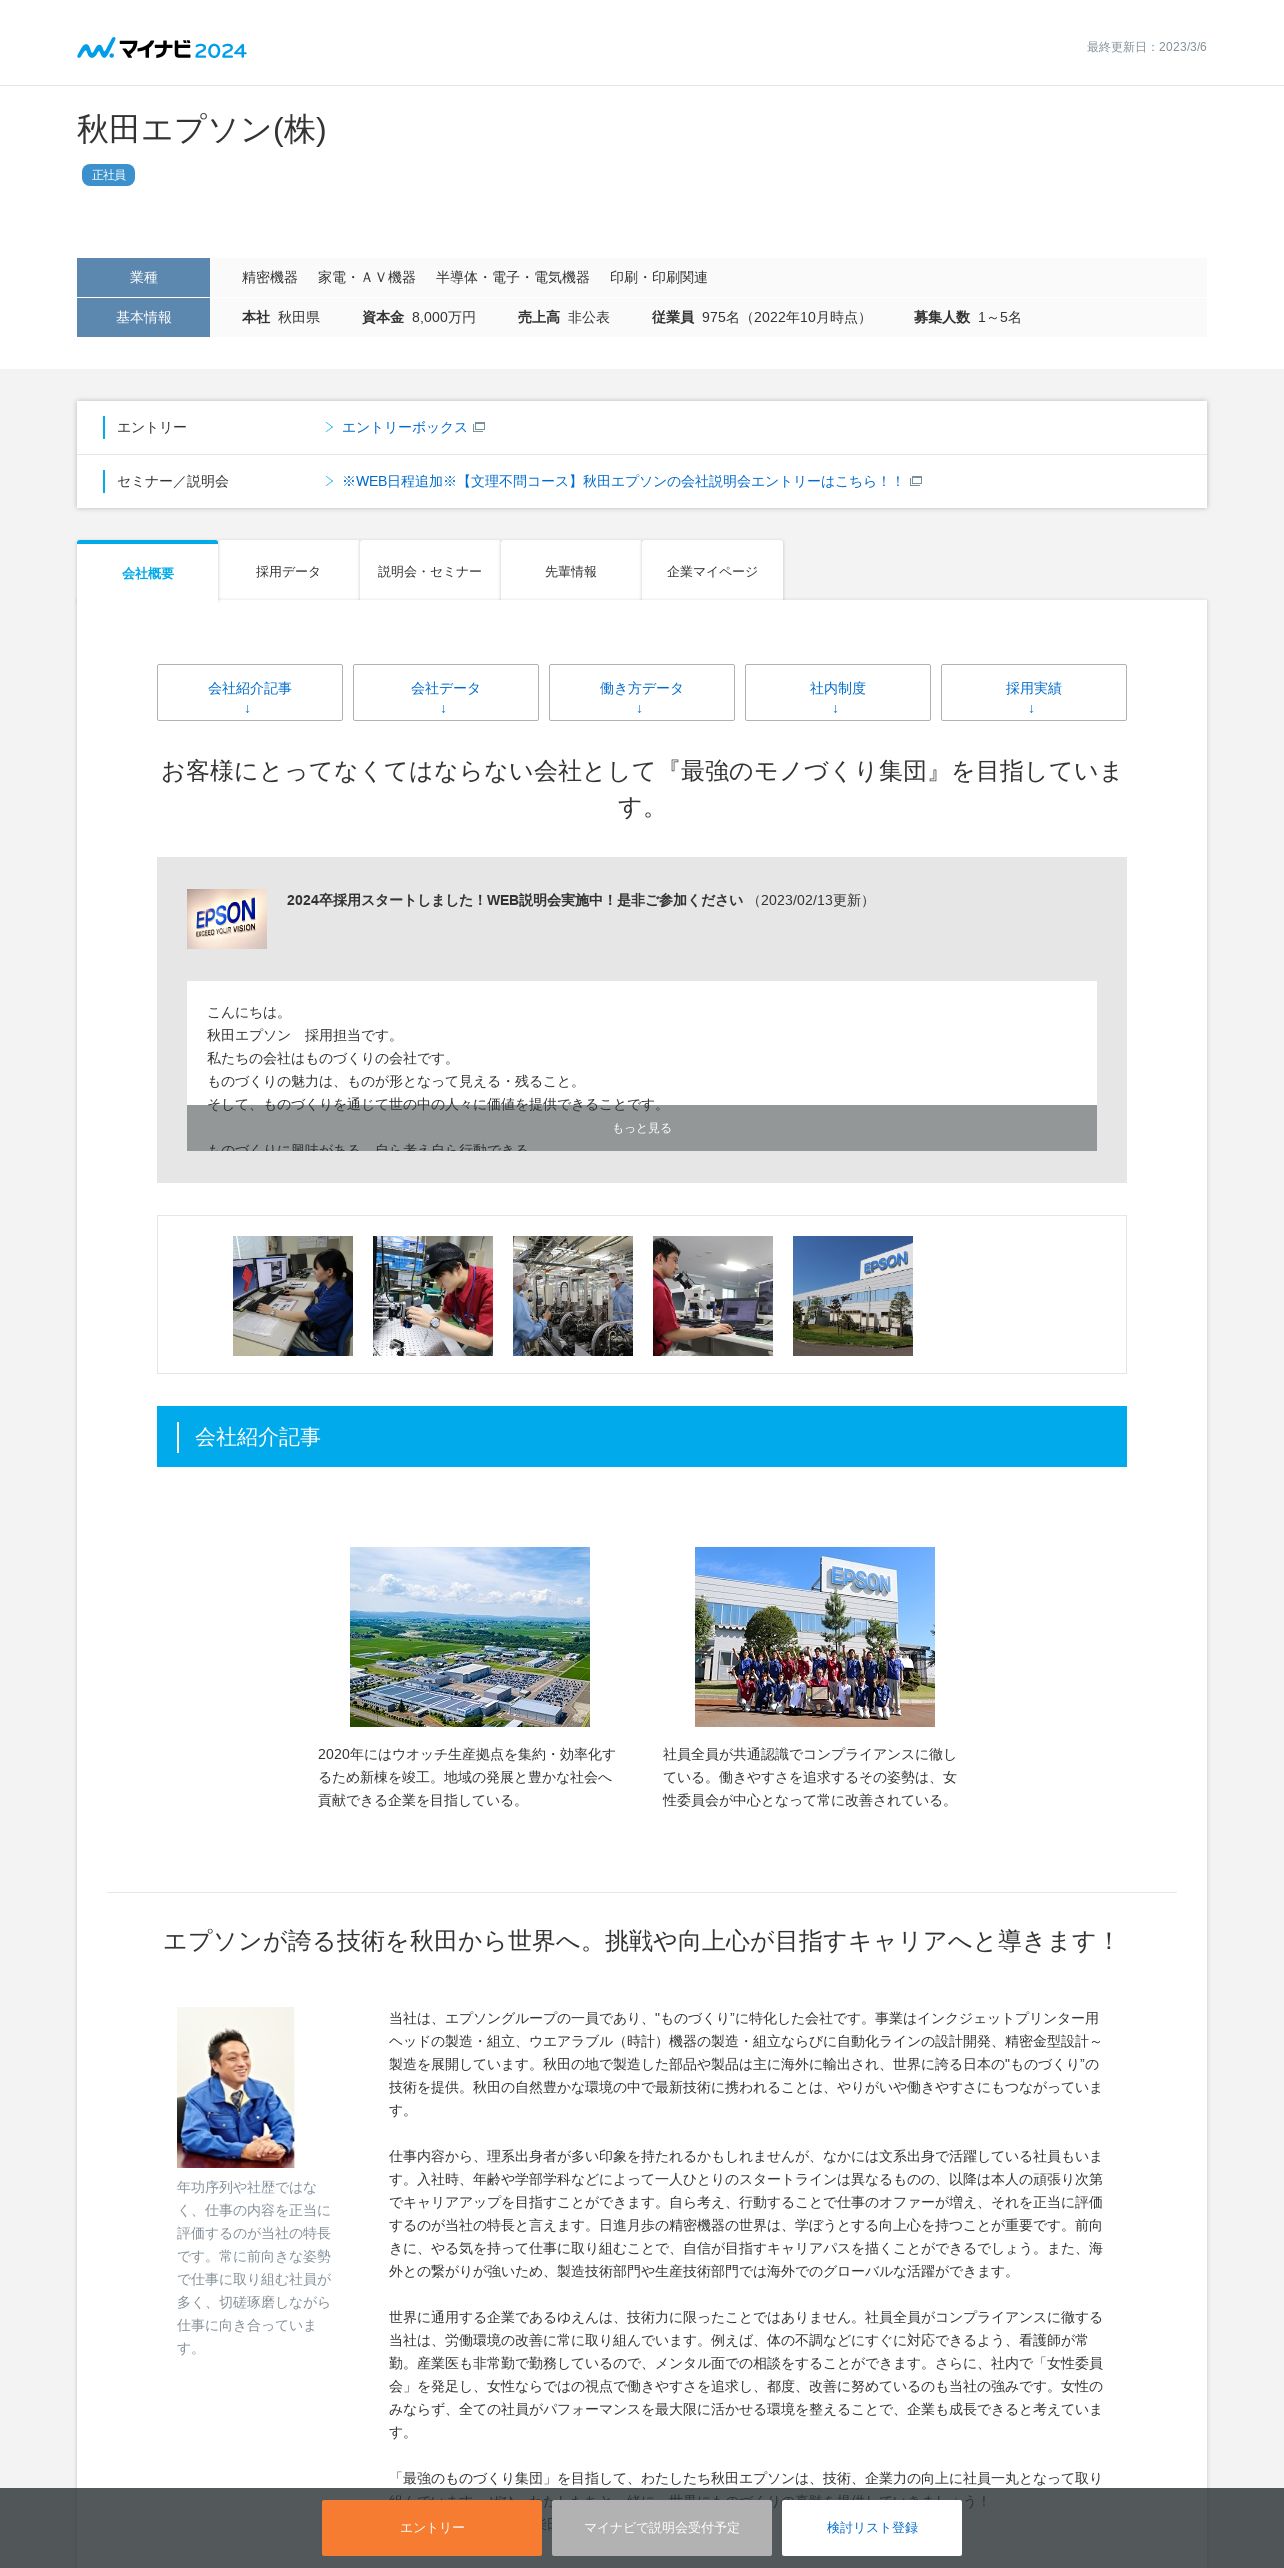Click portrait of smiling man in blue uniform
The image size is (1284, 2568).
(236, 2087)
